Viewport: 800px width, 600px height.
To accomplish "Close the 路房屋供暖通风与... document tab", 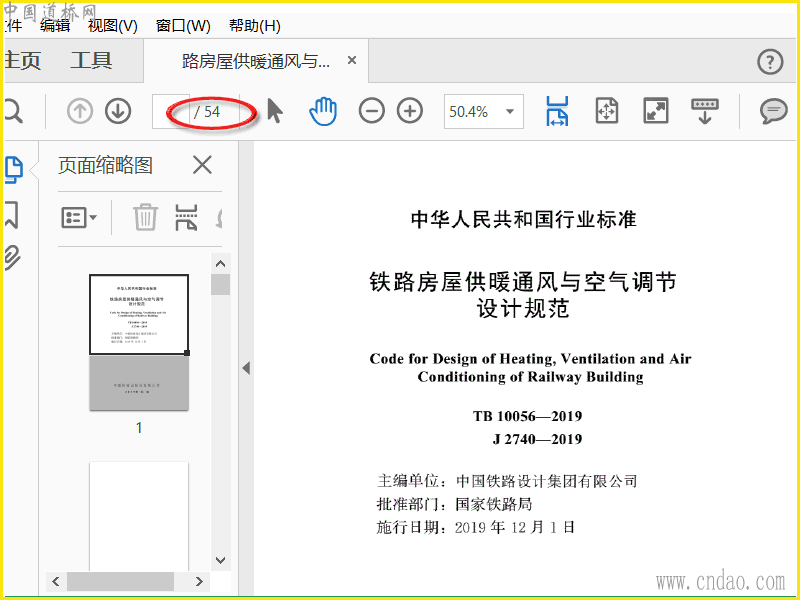I will click(x=352, y=60).
